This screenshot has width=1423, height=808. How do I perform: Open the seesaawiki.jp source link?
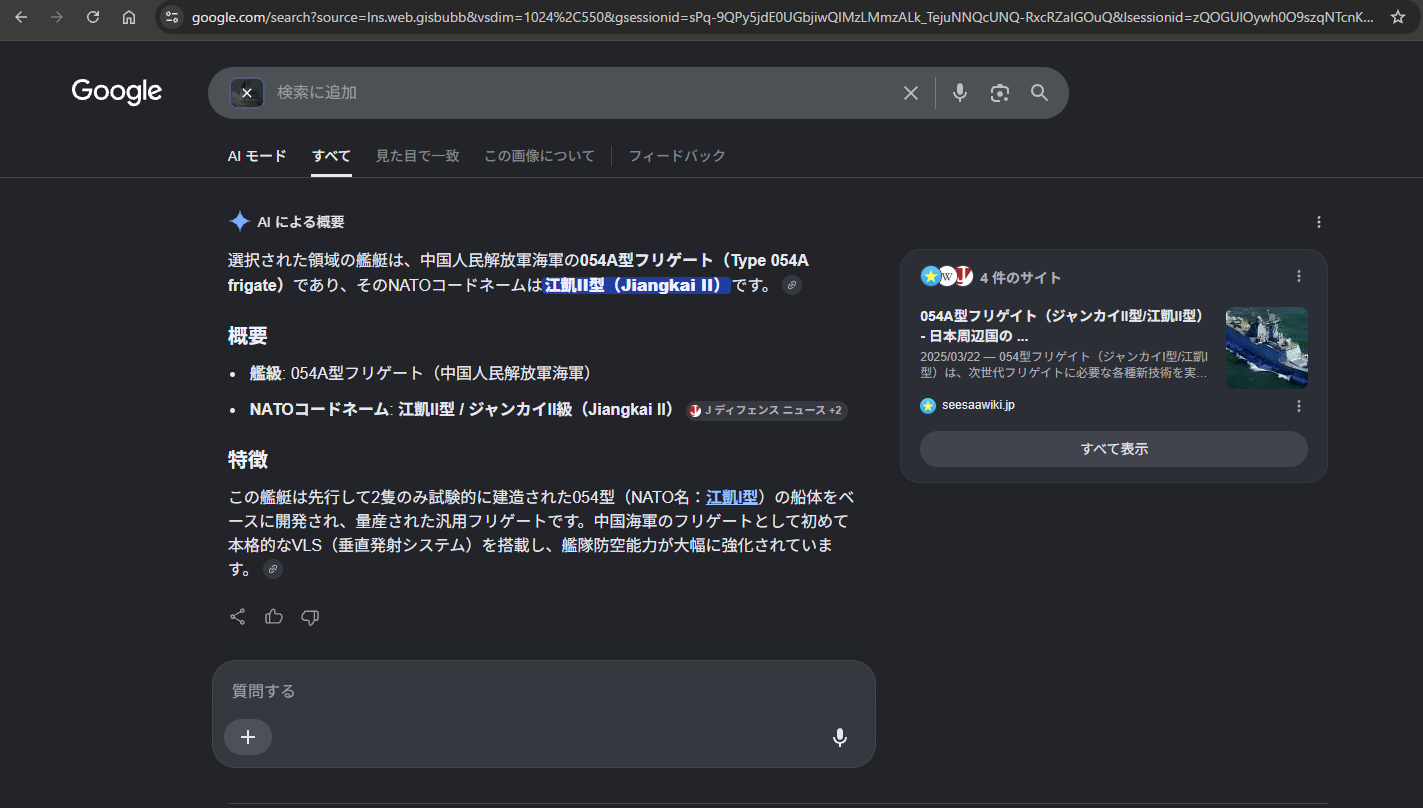tap(978, 405)
